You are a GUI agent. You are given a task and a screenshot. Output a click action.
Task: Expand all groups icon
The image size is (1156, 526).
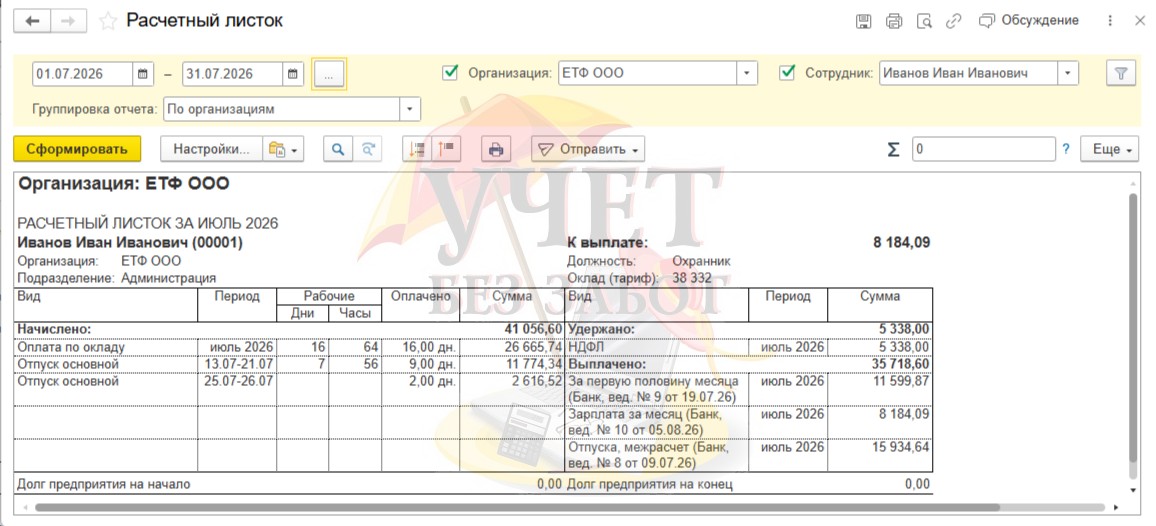(446, 149)
